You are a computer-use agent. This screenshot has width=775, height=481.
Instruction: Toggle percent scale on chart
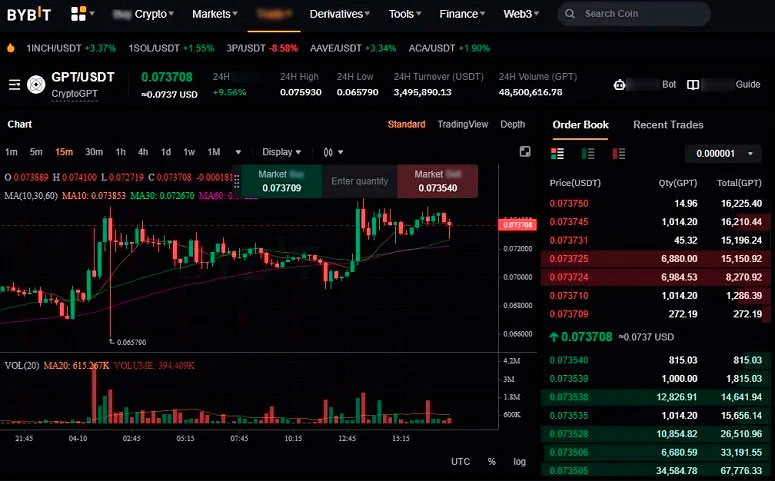click(x=491, y=461)
